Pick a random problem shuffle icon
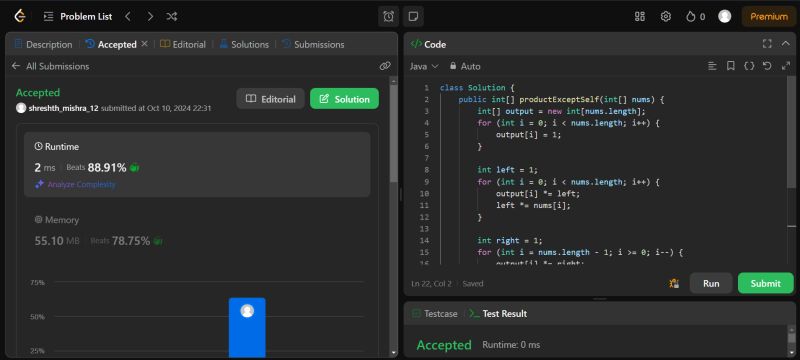The height and width of the screenshot is (360, 800). click(172, 16)
